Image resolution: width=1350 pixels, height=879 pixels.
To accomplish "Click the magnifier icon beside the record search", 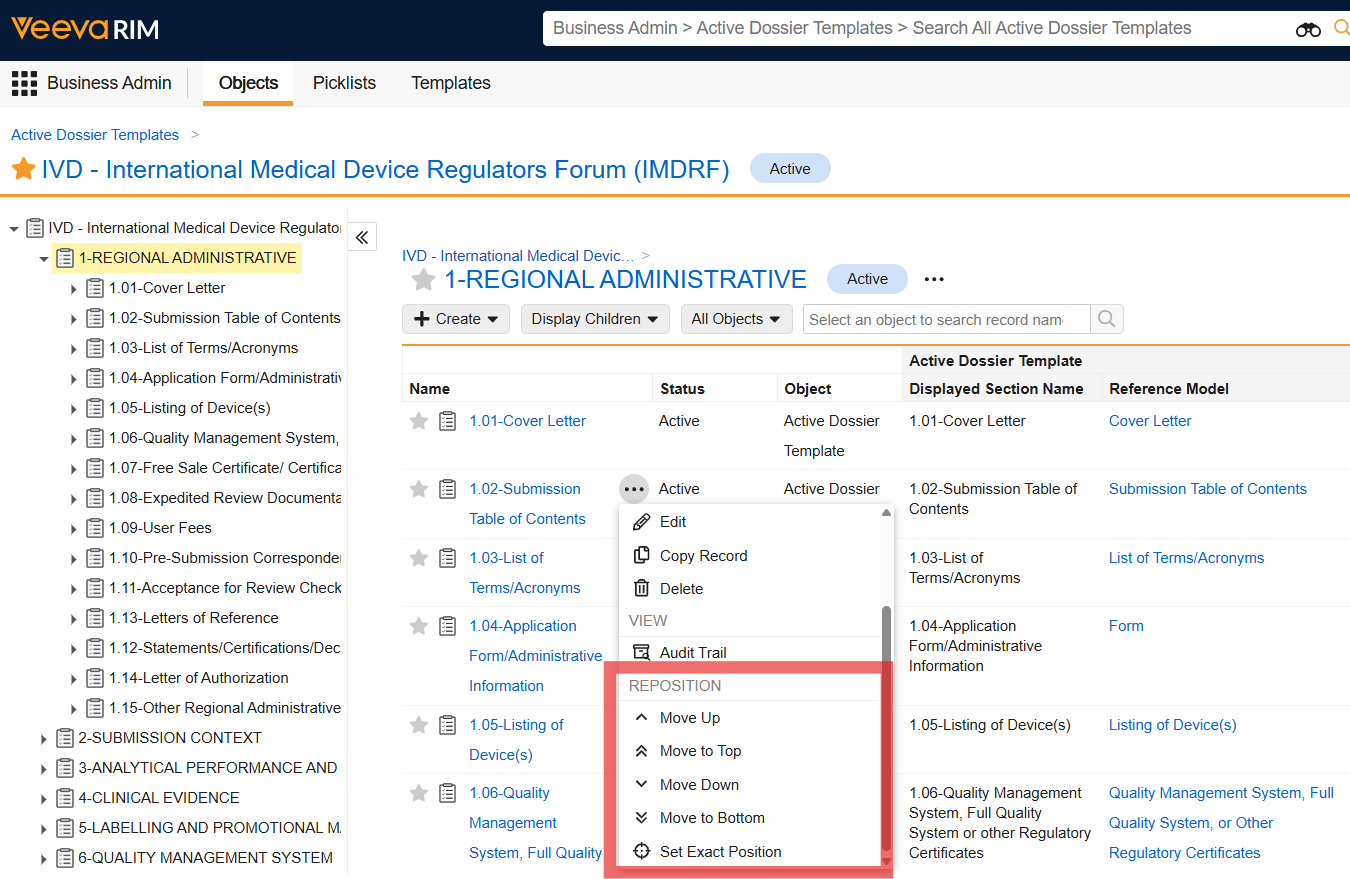I will (x=1107, y=319).
